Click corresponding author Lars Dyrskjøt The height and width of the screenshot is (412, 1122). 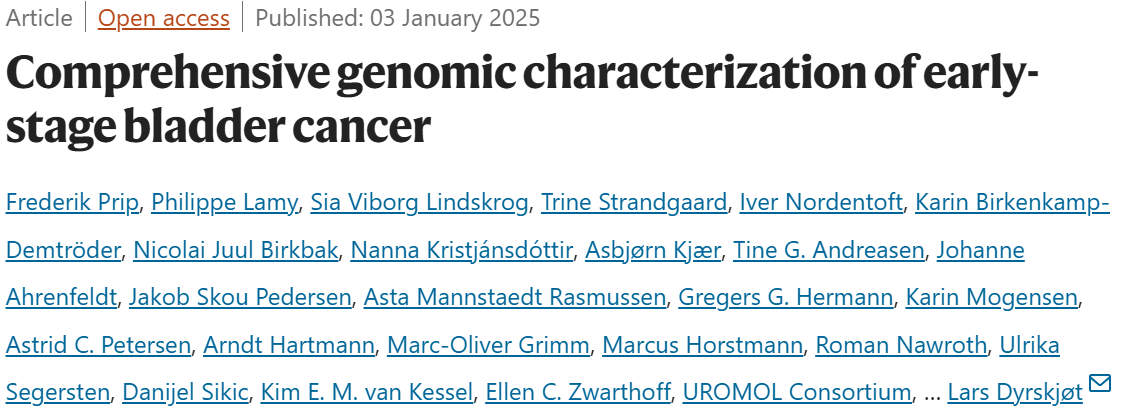[x=1015, y=392]
